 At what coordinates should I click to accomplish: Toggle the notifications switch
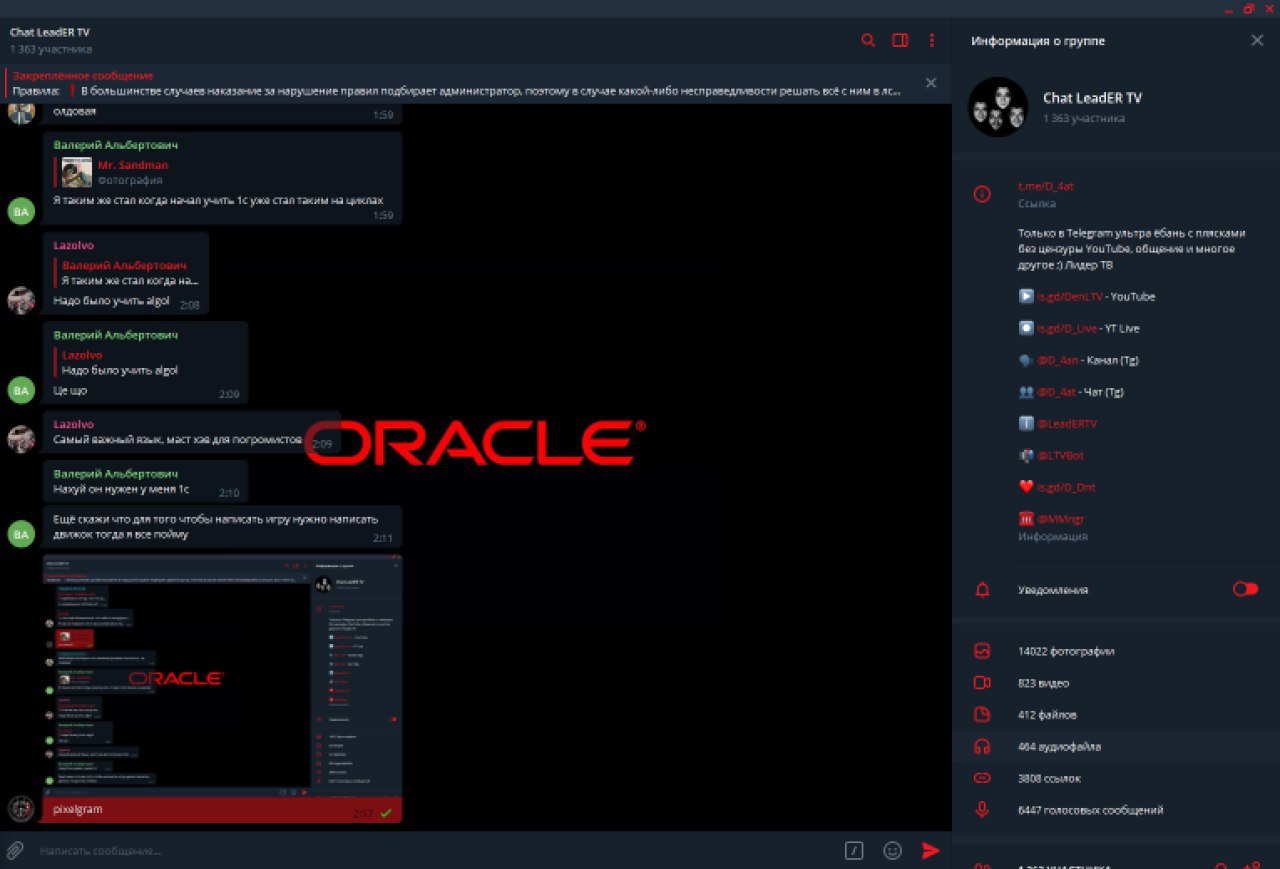pos(1245,589)
